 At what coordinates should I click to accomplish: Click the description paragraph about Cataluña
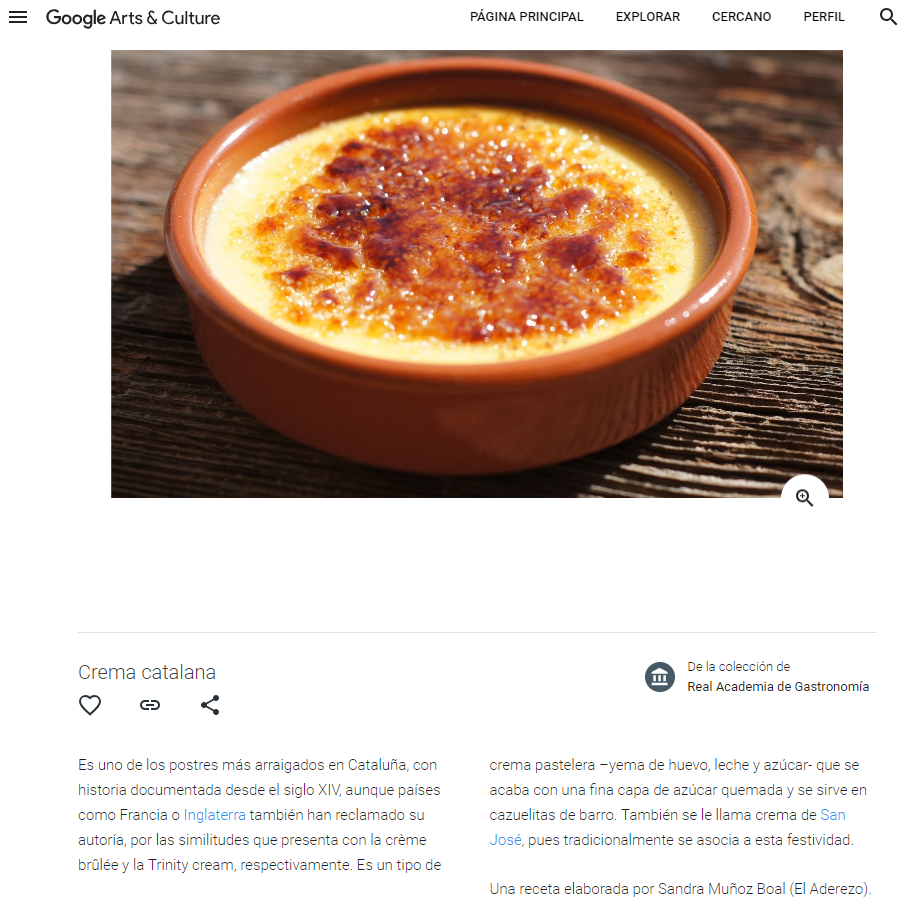pyautogui.click(x=260, y=815)
